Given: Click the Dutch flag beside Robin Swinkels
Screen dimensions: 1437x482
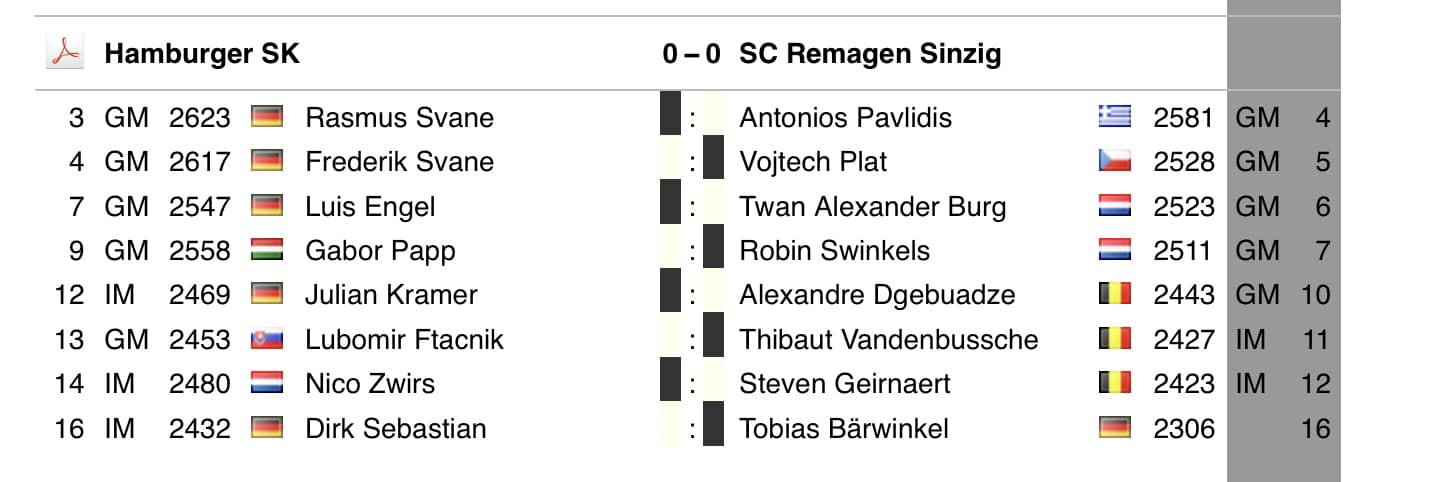Looking at the screenshot, I should (1114, 250).
